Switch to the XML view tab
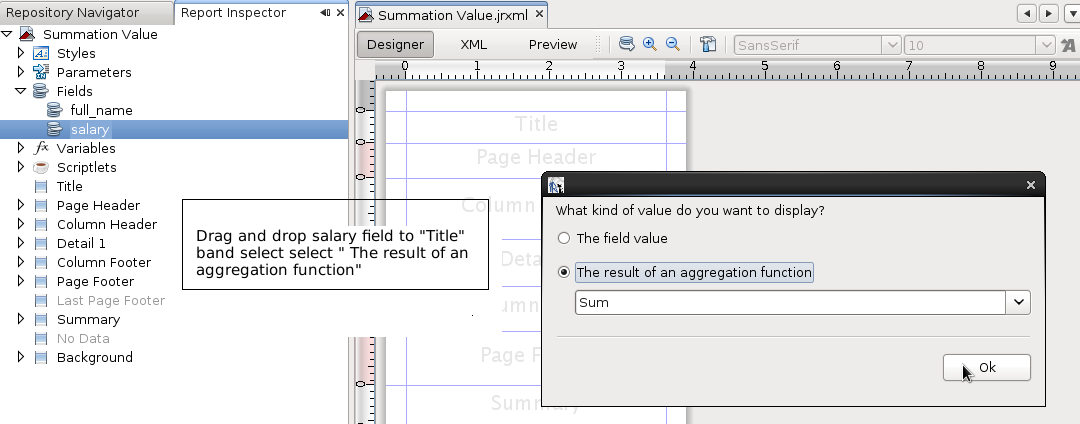Viewport: 1080px width, 424px height. click(x=473, y=44)
